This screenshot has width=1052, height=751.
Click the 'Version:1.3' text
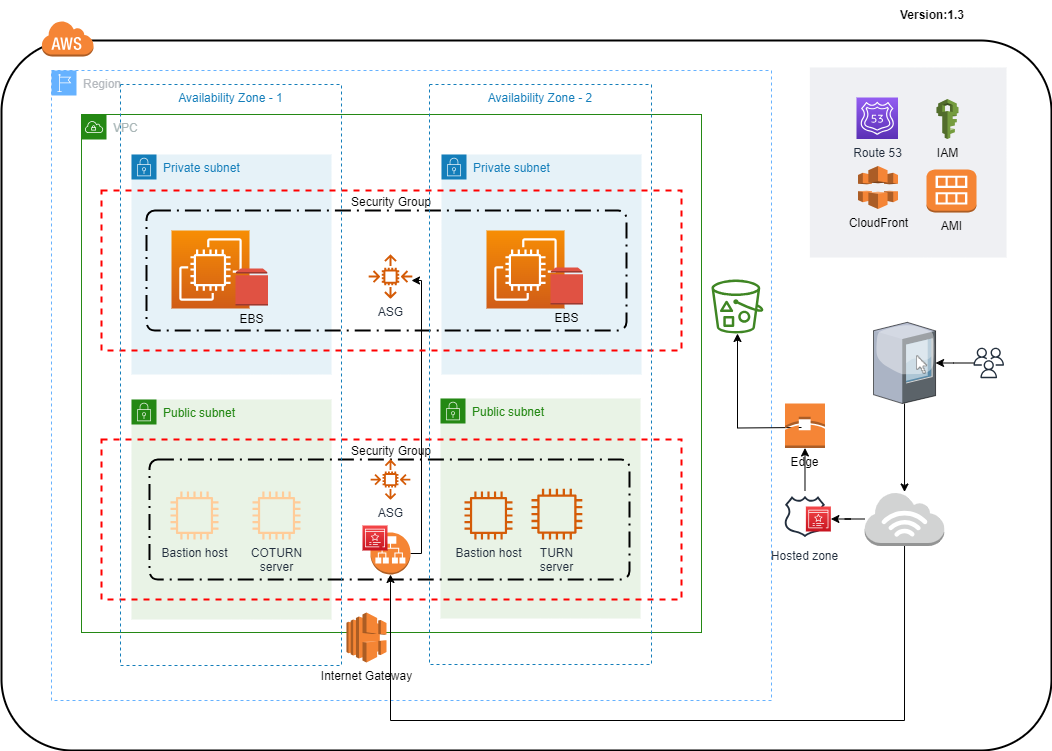[931, 15]
